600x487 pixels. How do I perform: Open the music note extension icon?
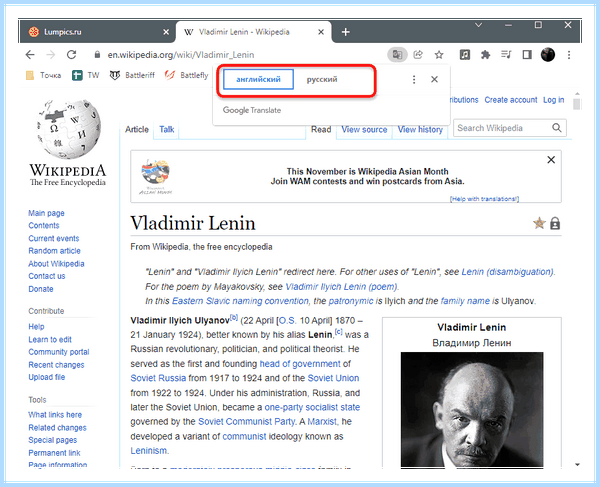pyautogui.click(x=465, y=55)
